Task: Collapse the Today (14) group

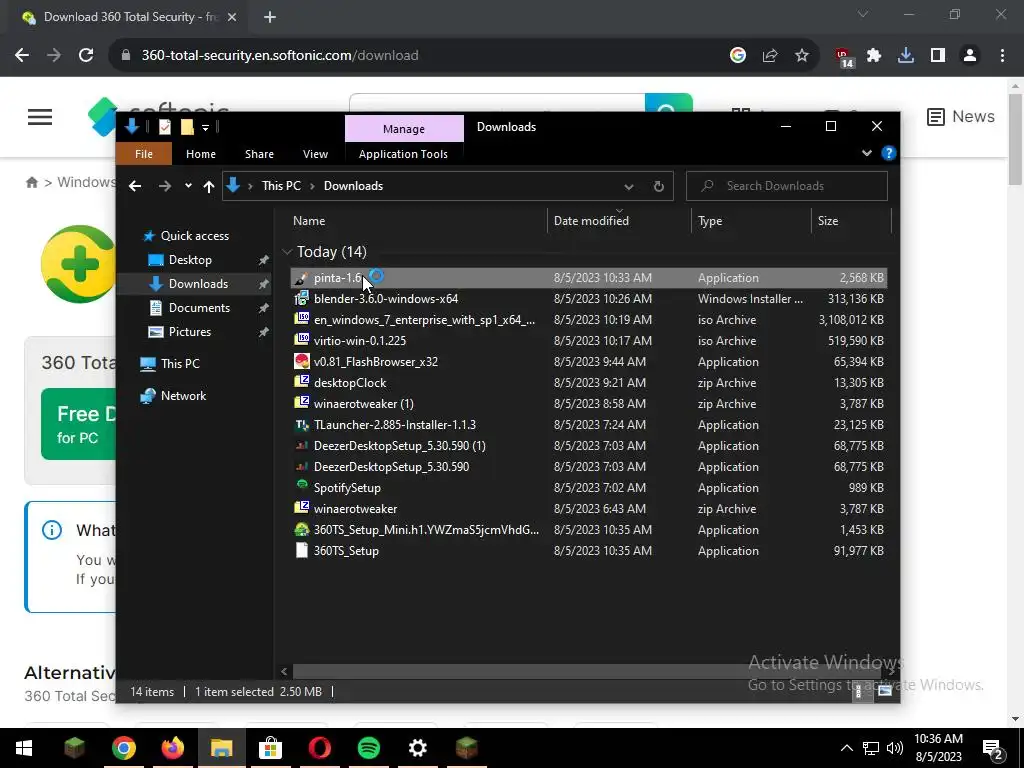Action: pyautogui.click(x=287, y=252)
